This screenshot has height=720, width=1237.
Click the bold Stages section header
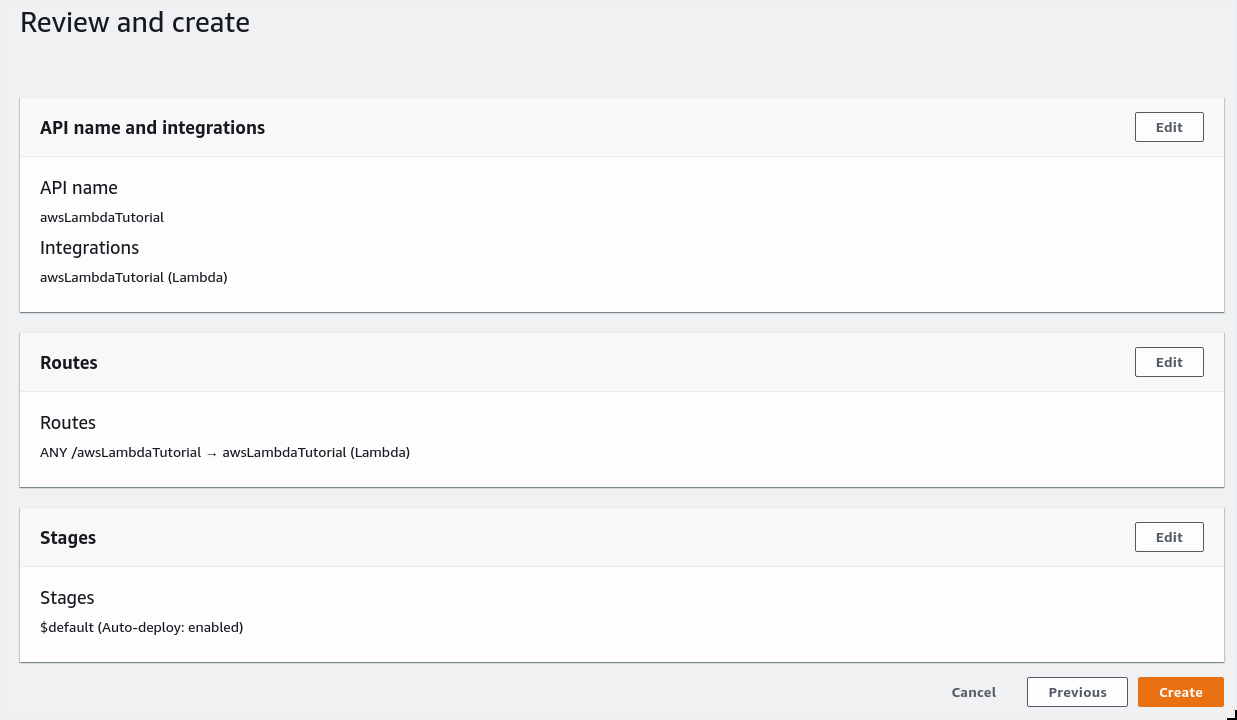68,537
